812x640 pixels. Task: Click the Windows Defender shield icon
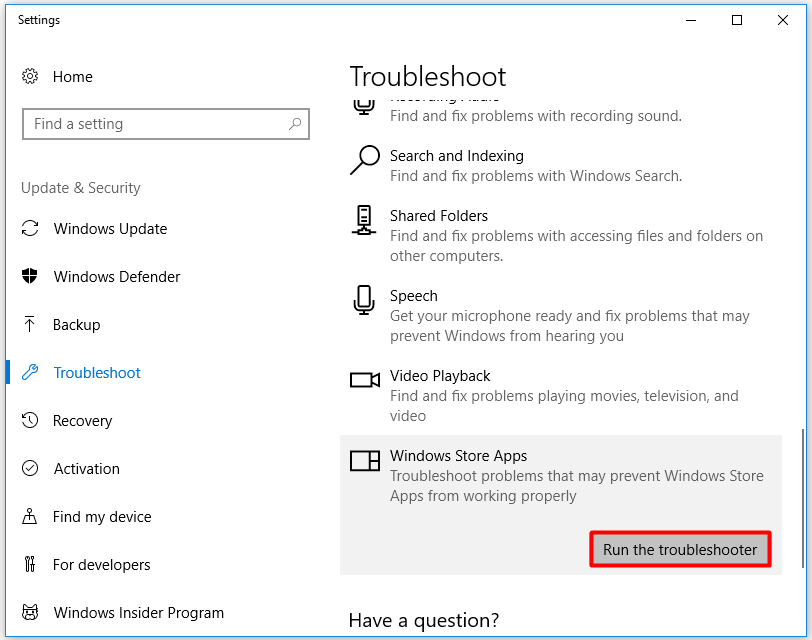[x=30, y=277]
